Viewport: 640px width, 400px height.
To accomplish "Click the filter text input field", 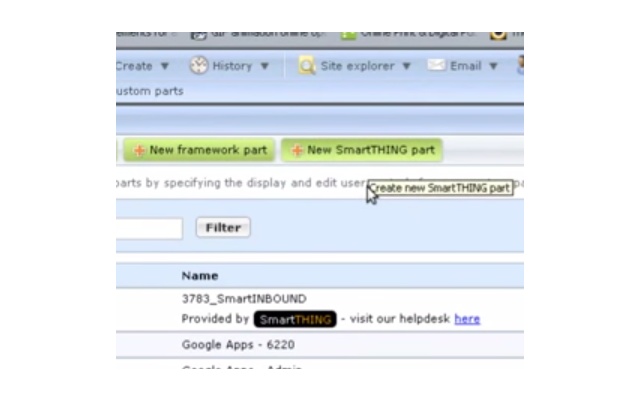I will click(149, 228).
